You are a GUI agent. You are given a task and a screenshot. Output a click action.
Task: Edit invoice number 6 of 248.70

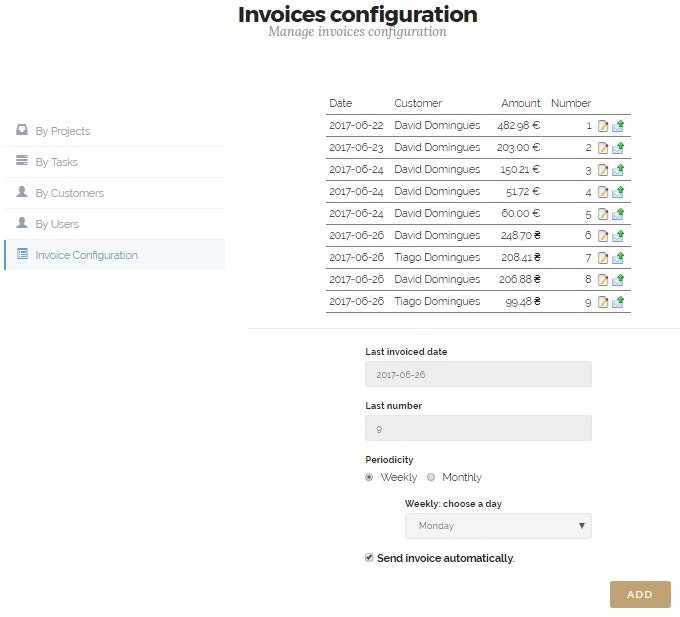(x=603, y=236)
